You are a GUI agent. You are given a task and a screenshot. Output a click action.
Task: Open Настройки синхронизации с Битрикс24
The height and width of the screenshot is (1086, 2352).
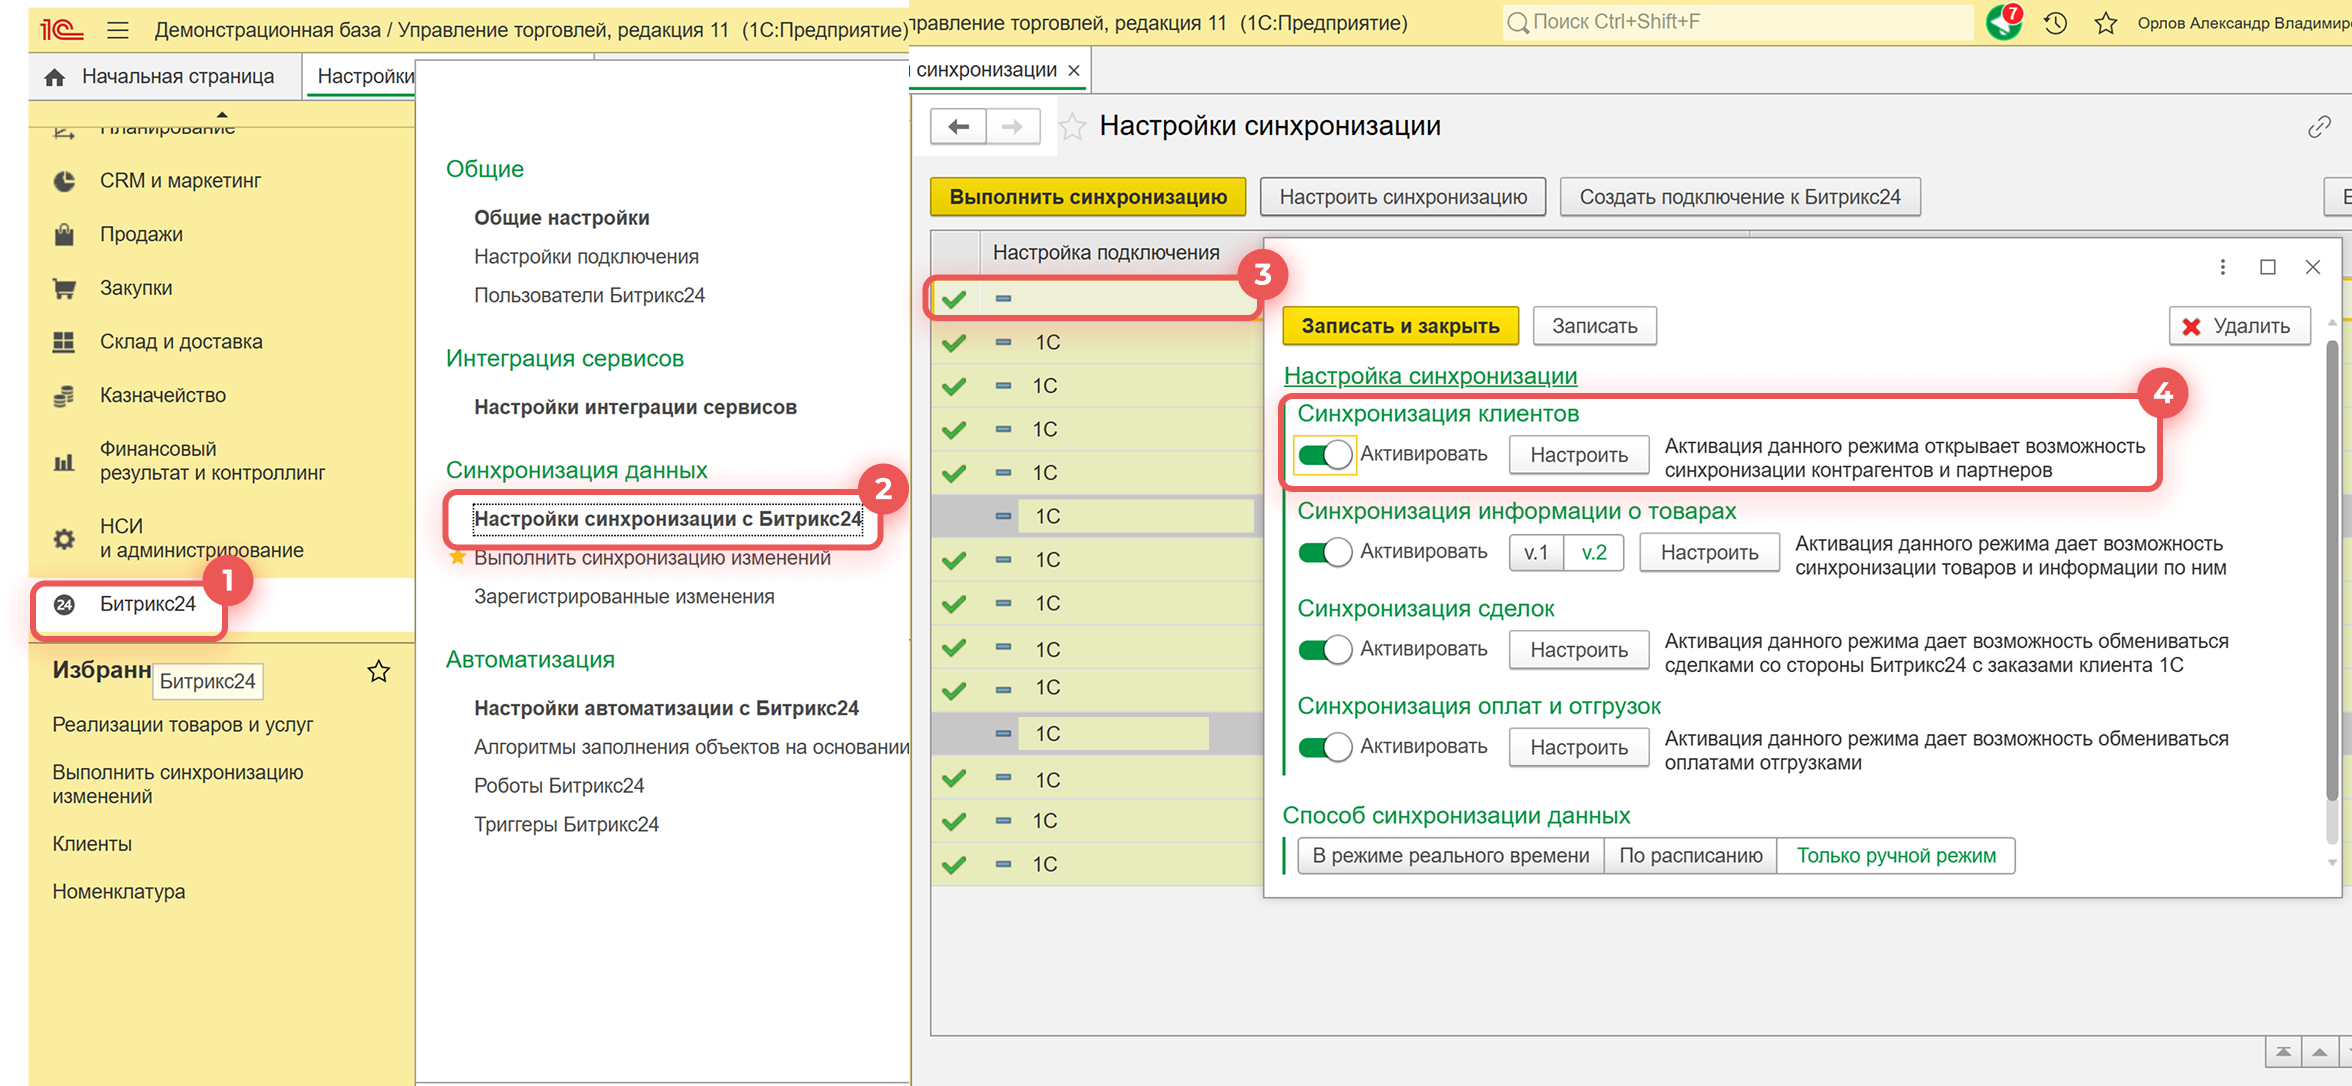[x=668, y=519]
